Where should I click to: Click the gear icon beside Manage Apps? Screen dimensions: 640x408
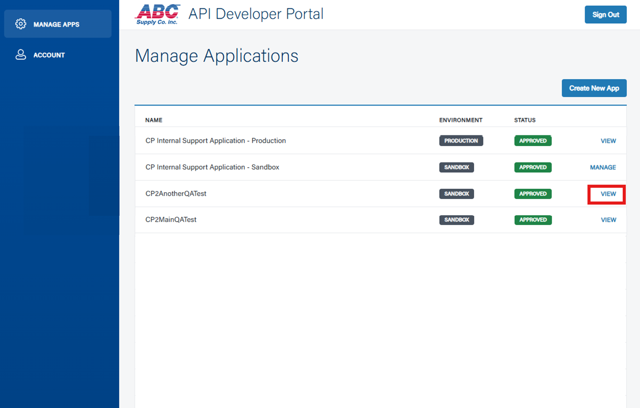(20, 24)
